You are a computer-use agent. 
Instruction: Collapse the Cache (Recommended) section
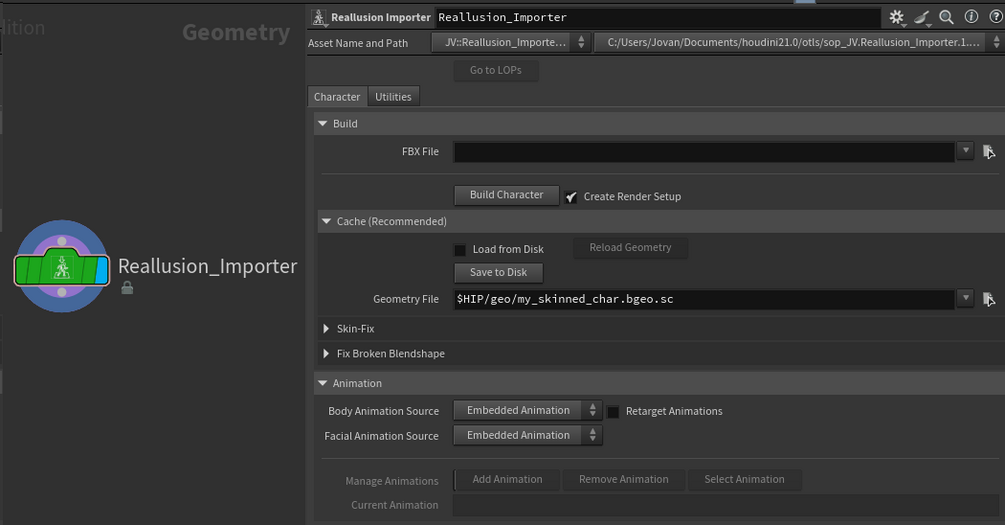326,221
